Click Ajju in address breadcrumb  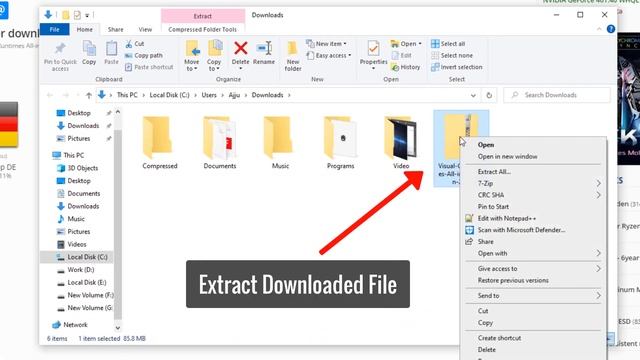pos(234,95)
